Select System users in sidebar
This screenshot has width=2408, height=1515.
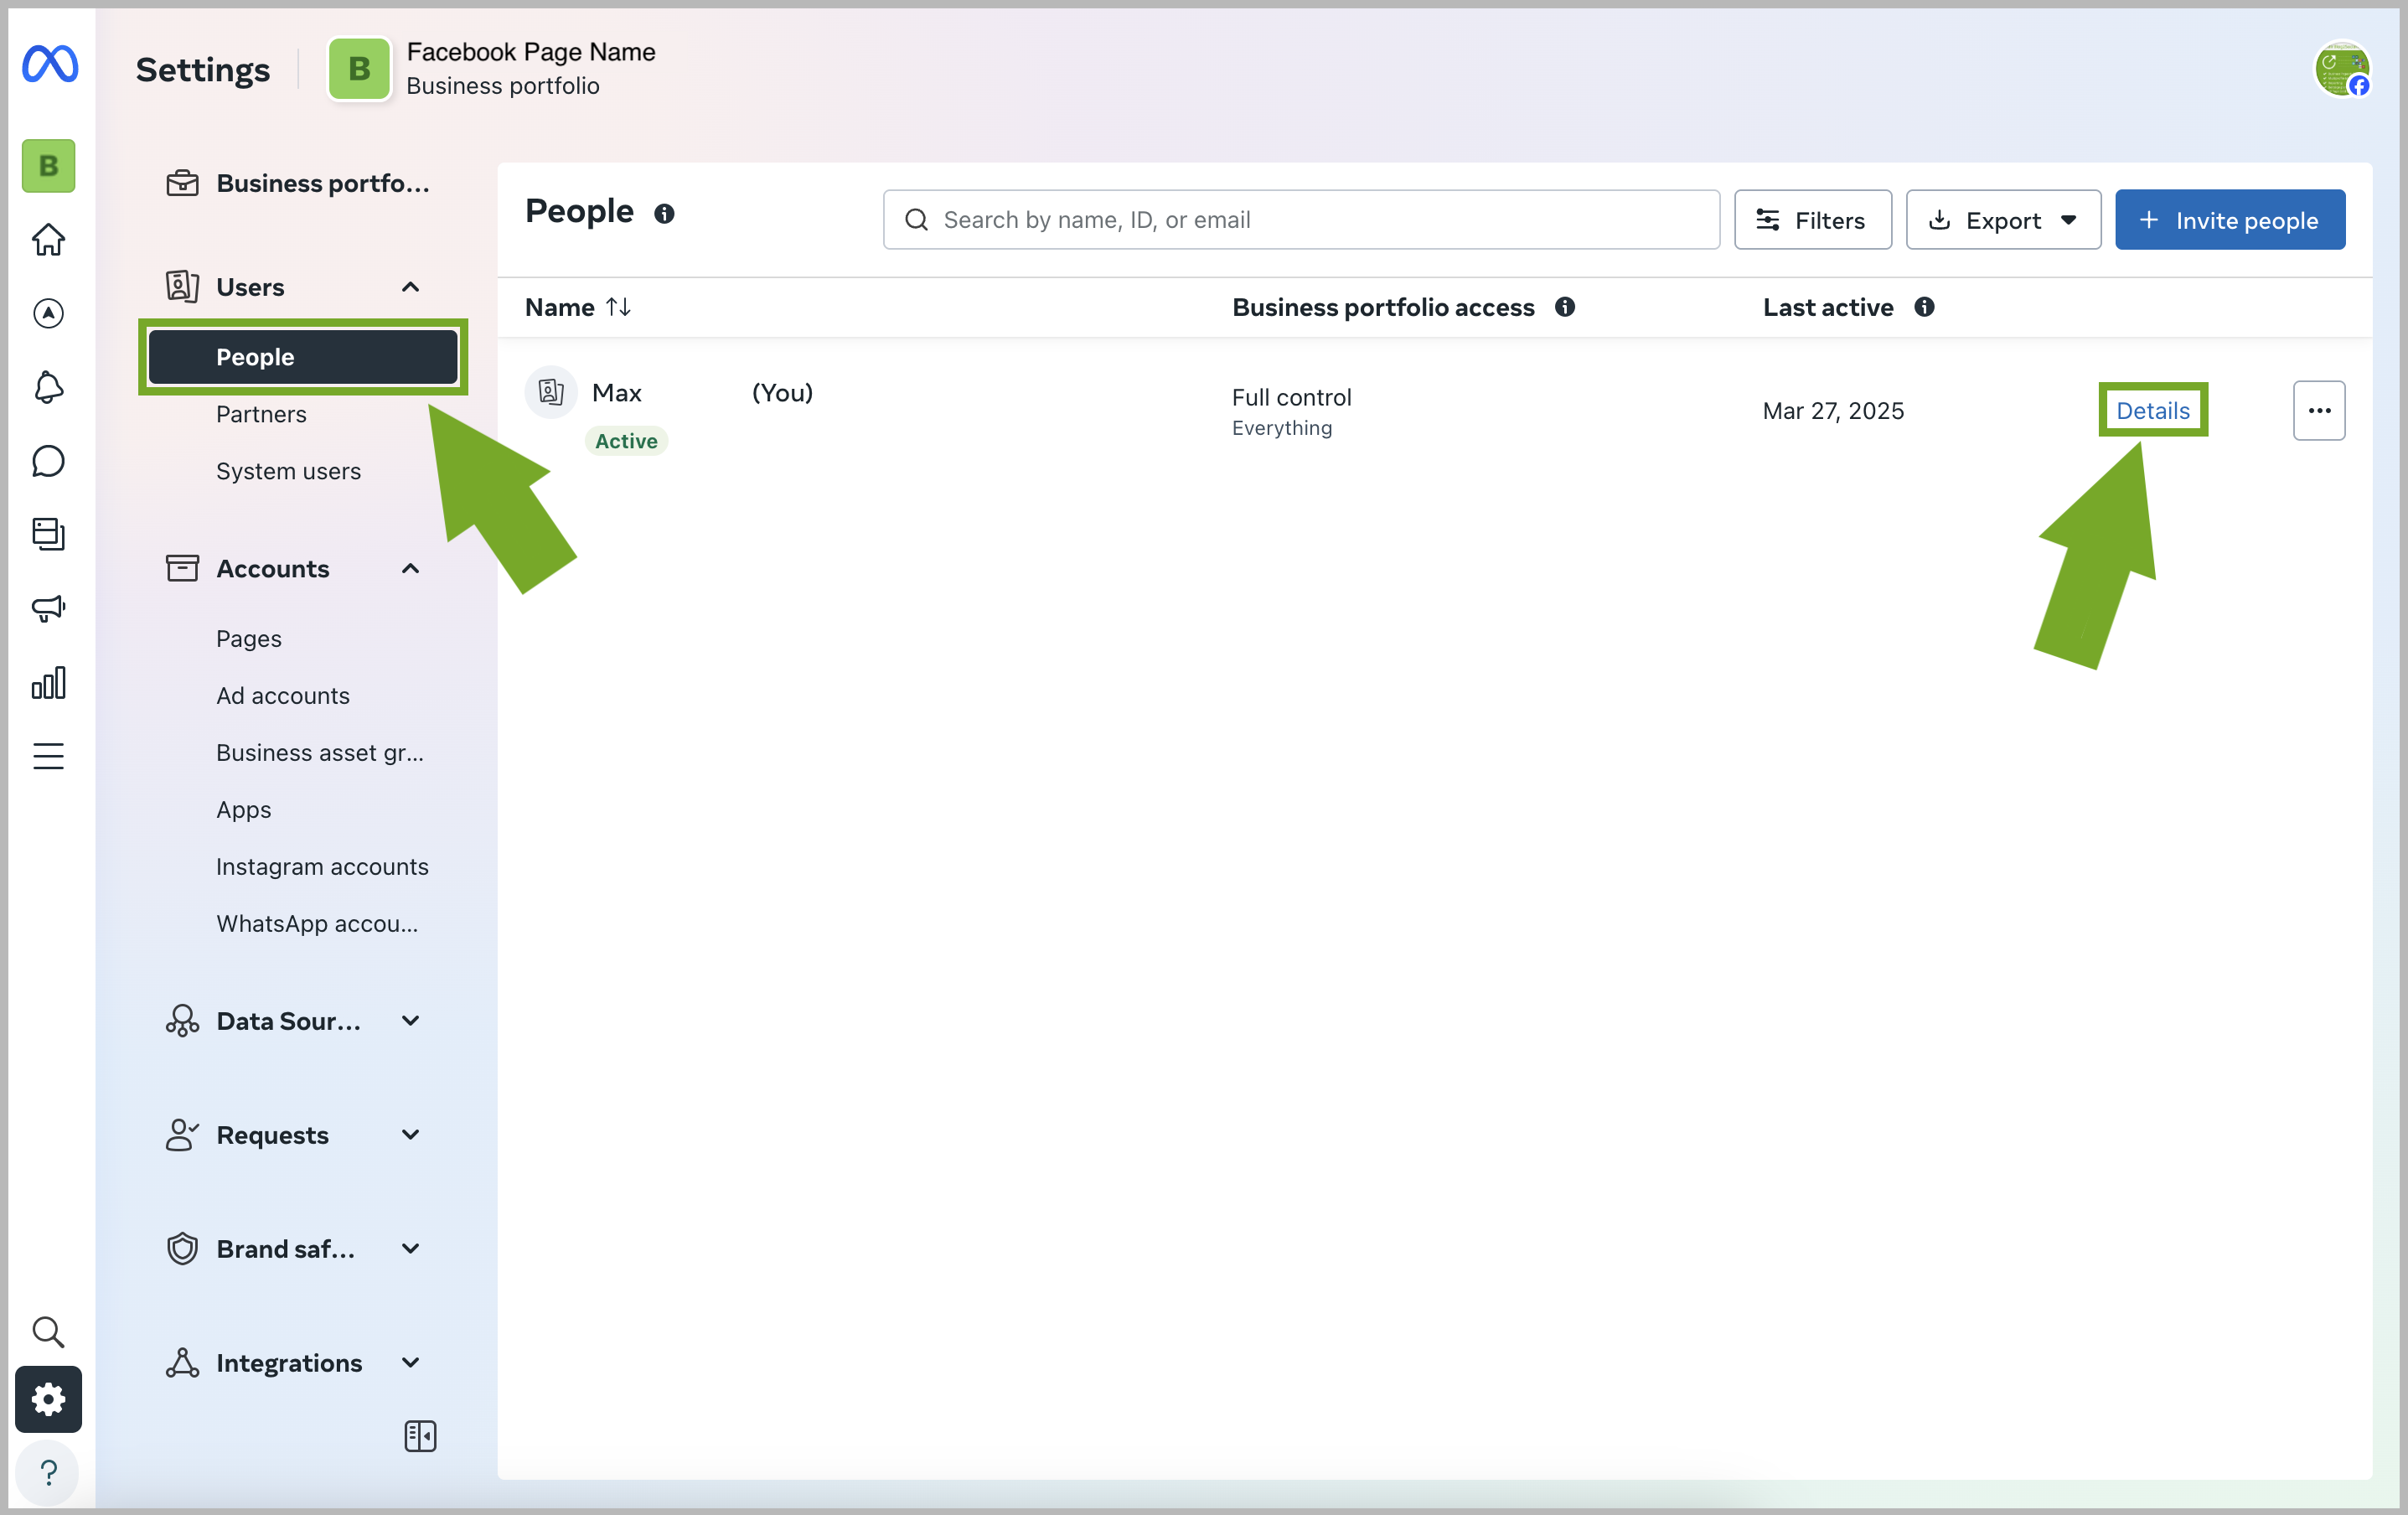pos(288,471)
